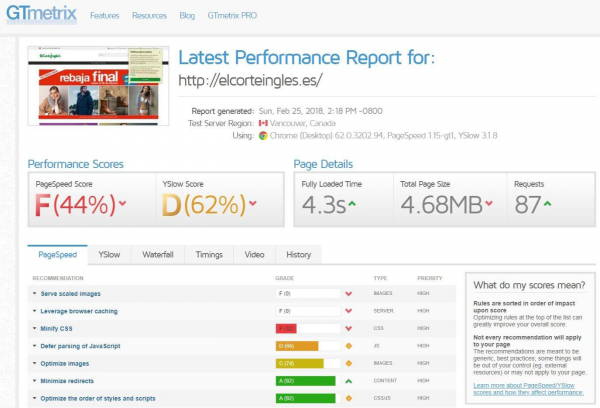Click Optimize images yellow grade bar C (74)
Screen dimensions: 600x408
click(x=300, y=363)
